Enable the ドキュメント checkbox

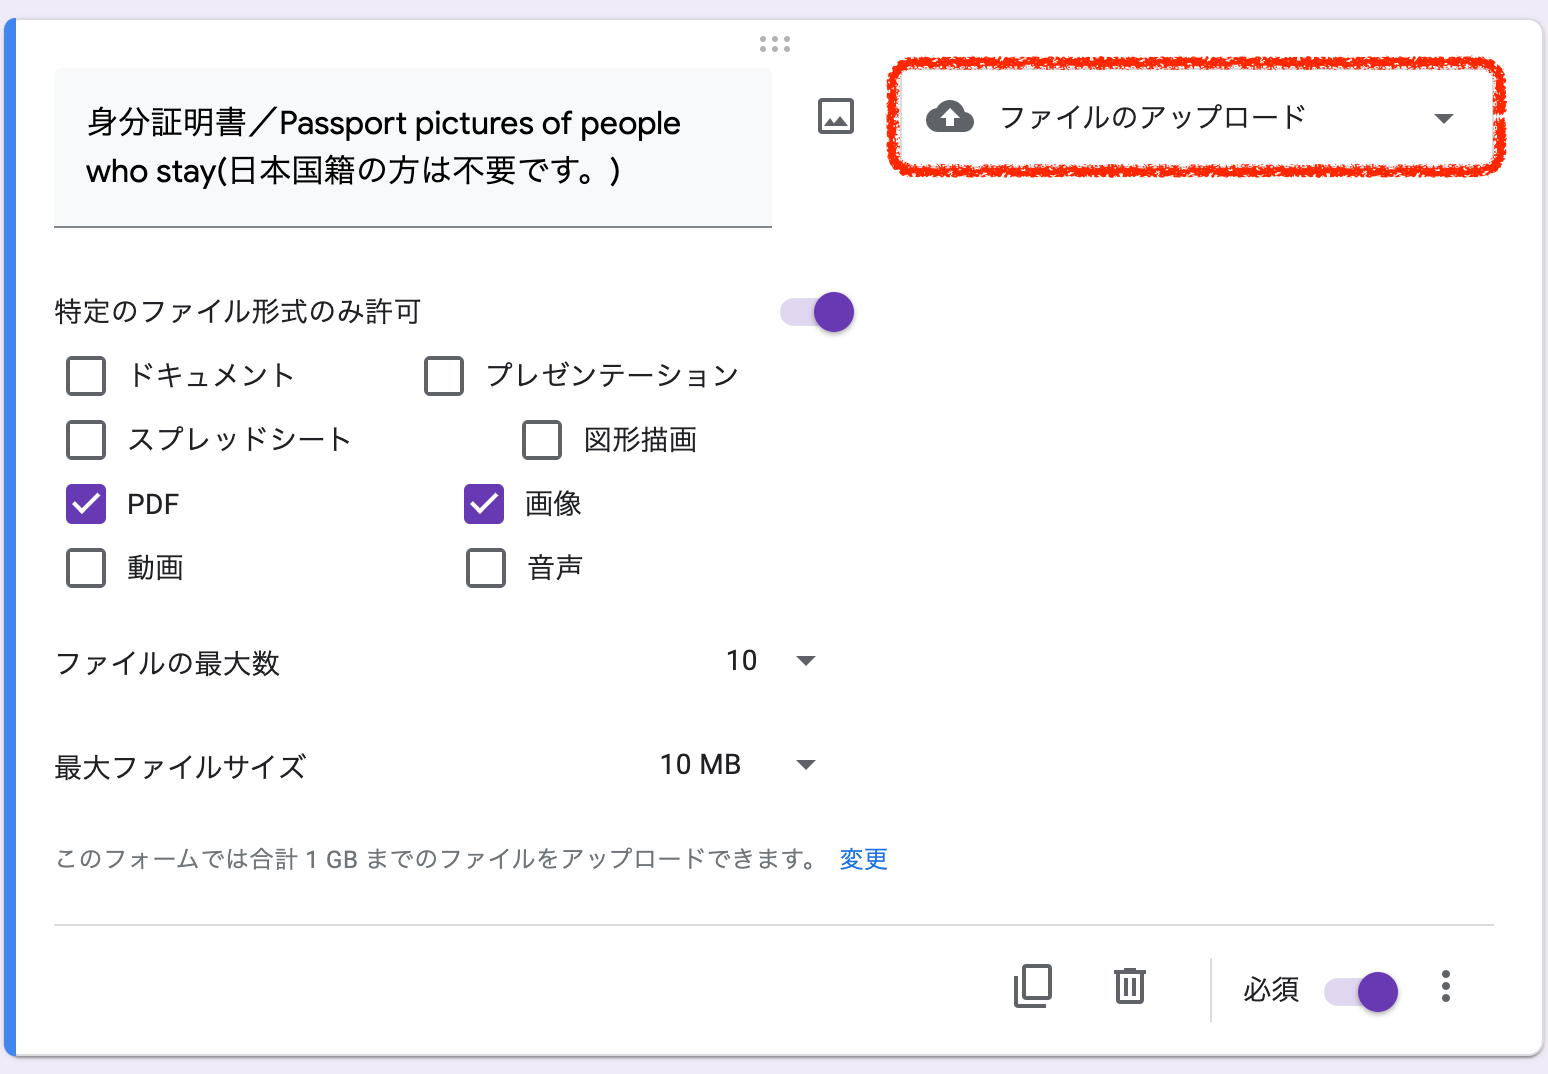click(x=86, y=376)
